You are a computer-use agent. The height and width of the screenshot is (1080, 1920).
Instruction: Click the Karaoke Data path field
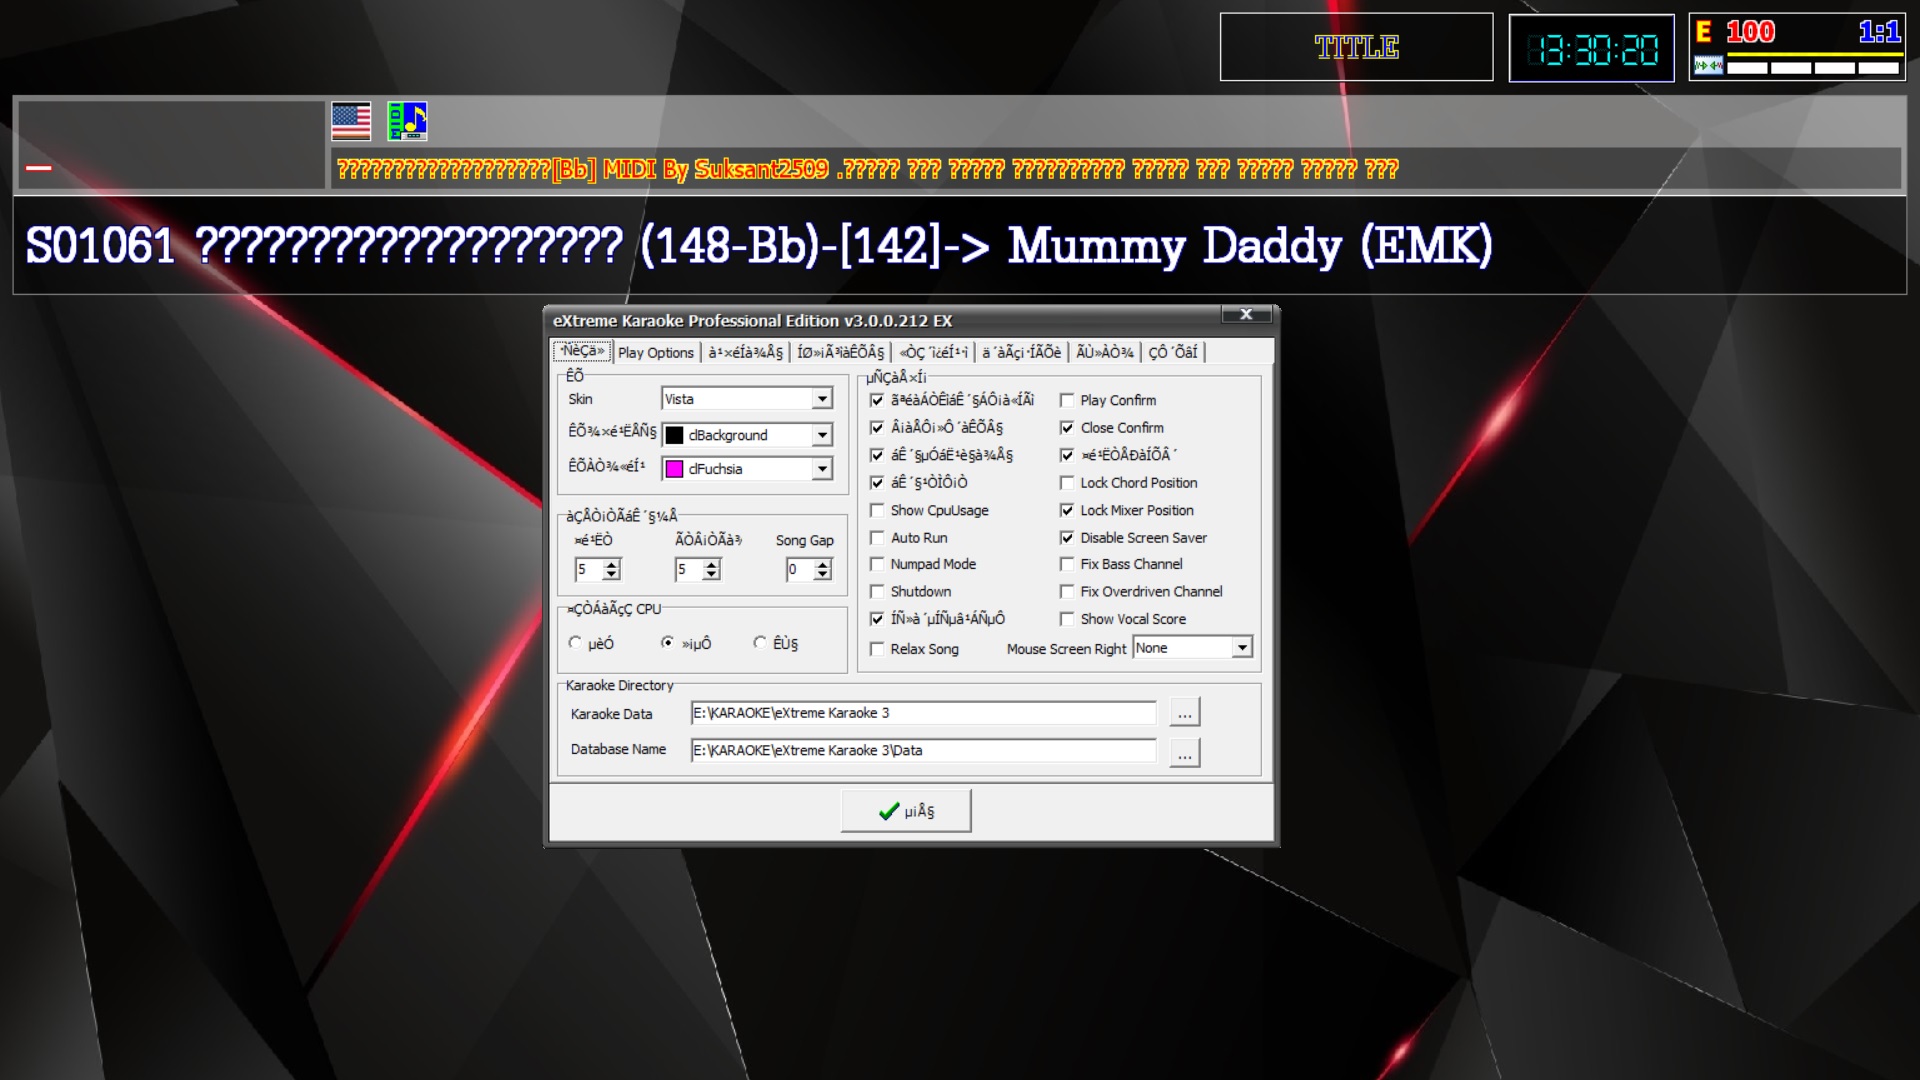tap(923, 713)
